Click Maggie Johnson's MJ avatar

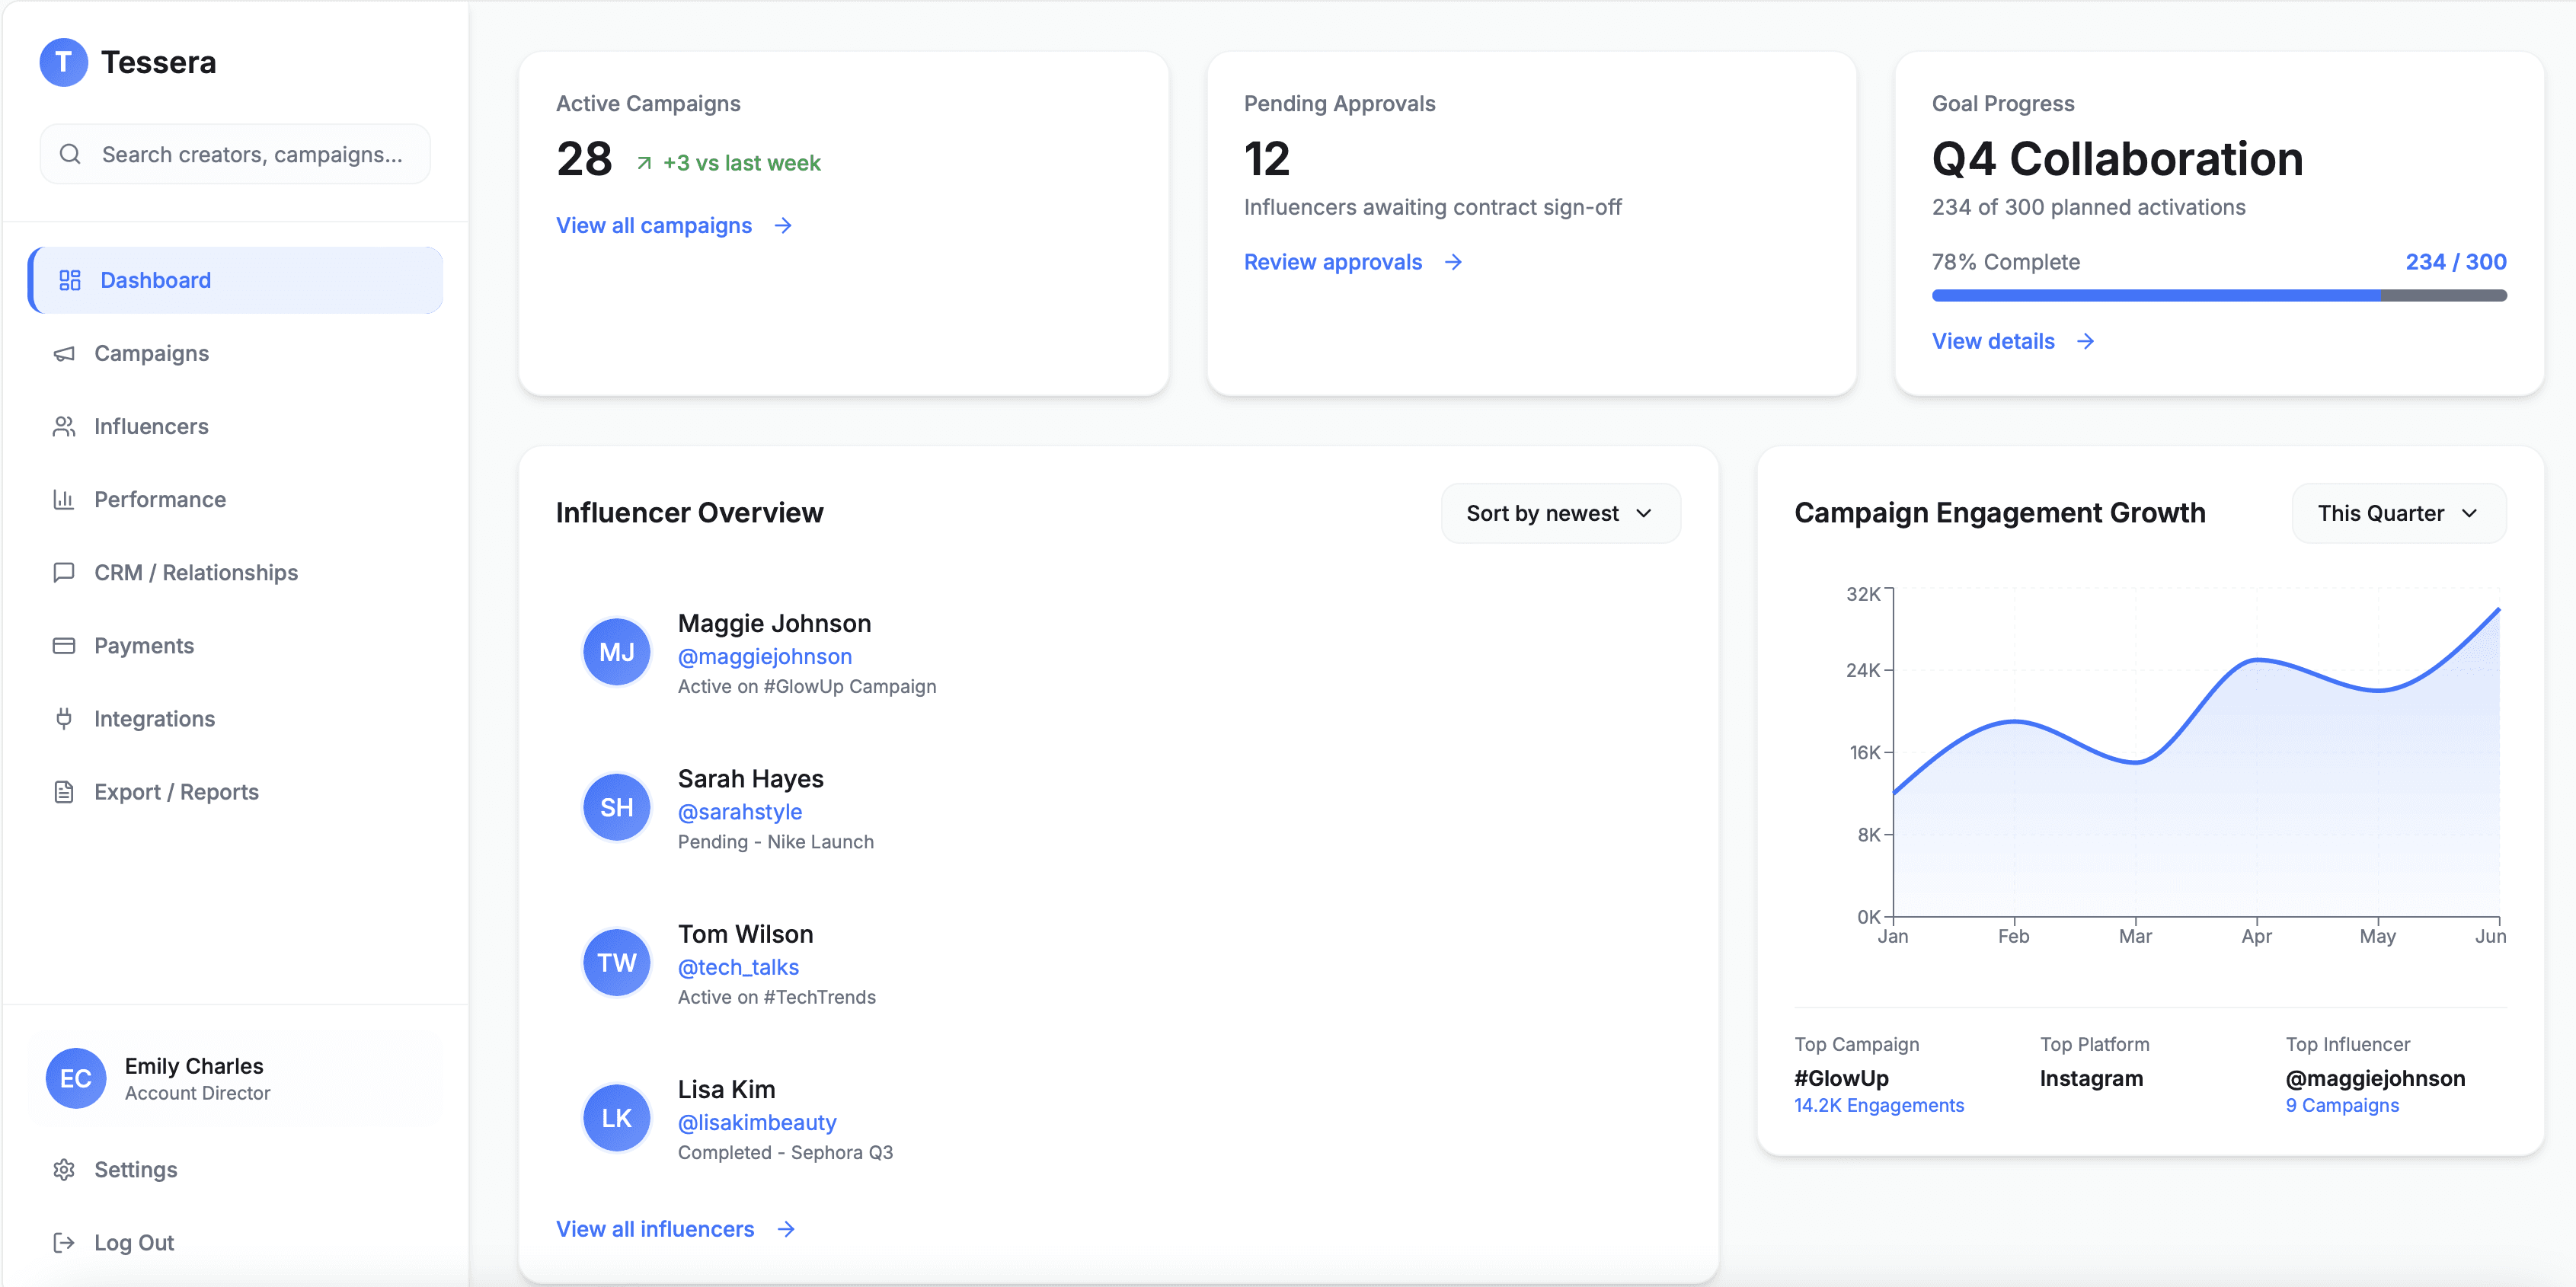(x=617, y=652)
